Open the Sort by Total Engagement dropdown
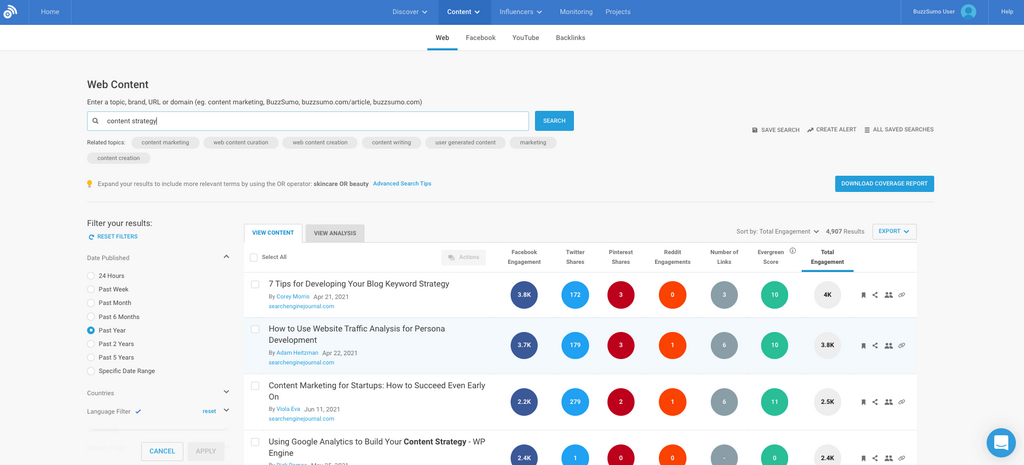 coord(777,231)
